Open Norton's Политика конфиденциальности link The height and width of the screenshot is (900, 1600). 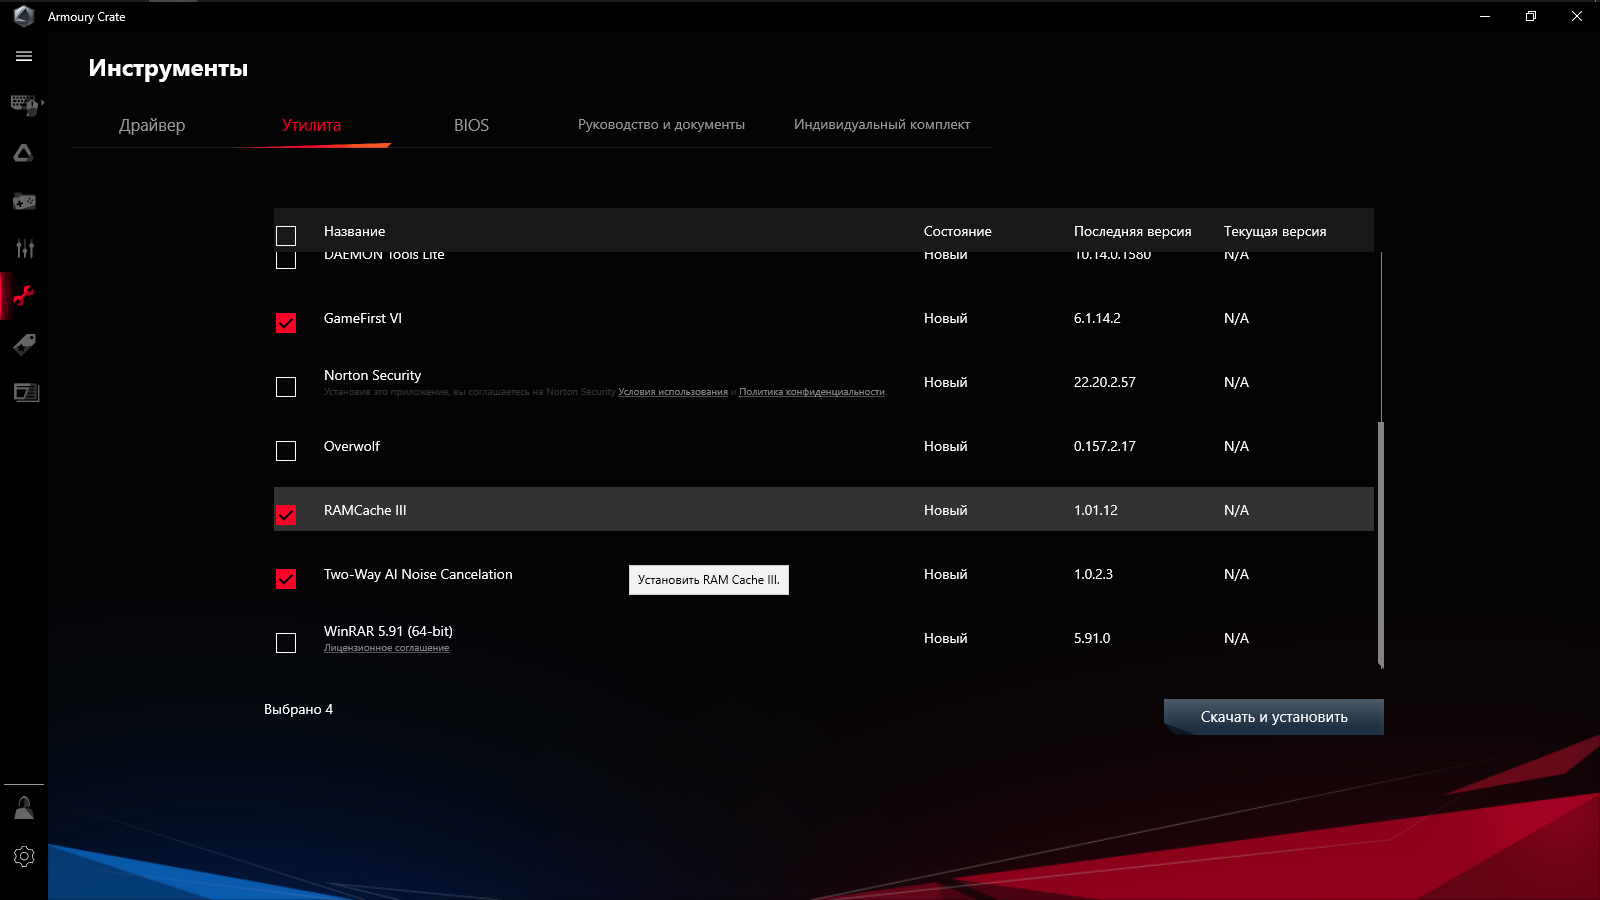[x=812, y=392]
